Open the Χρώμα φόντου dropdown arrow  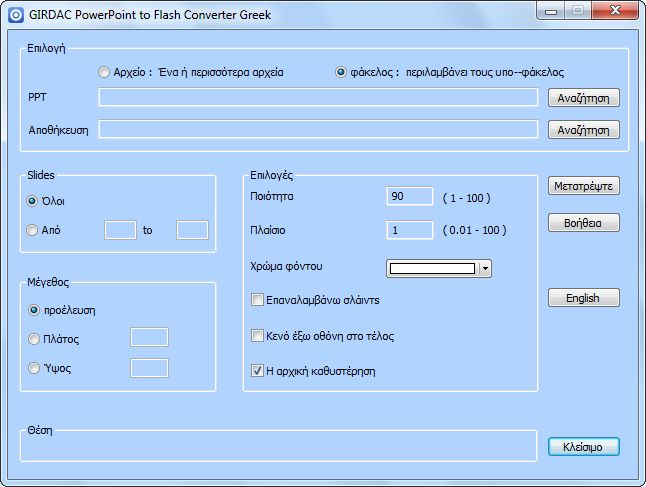tap(485, 269)
